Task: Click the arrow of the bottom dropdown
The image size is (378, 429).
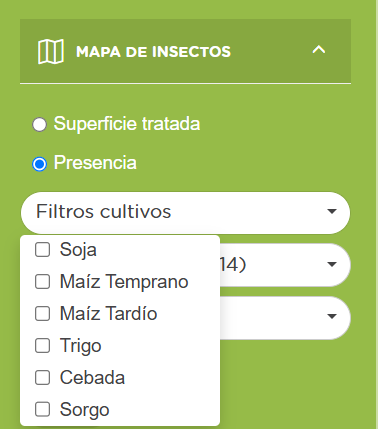Action: [x=332, y=316]
